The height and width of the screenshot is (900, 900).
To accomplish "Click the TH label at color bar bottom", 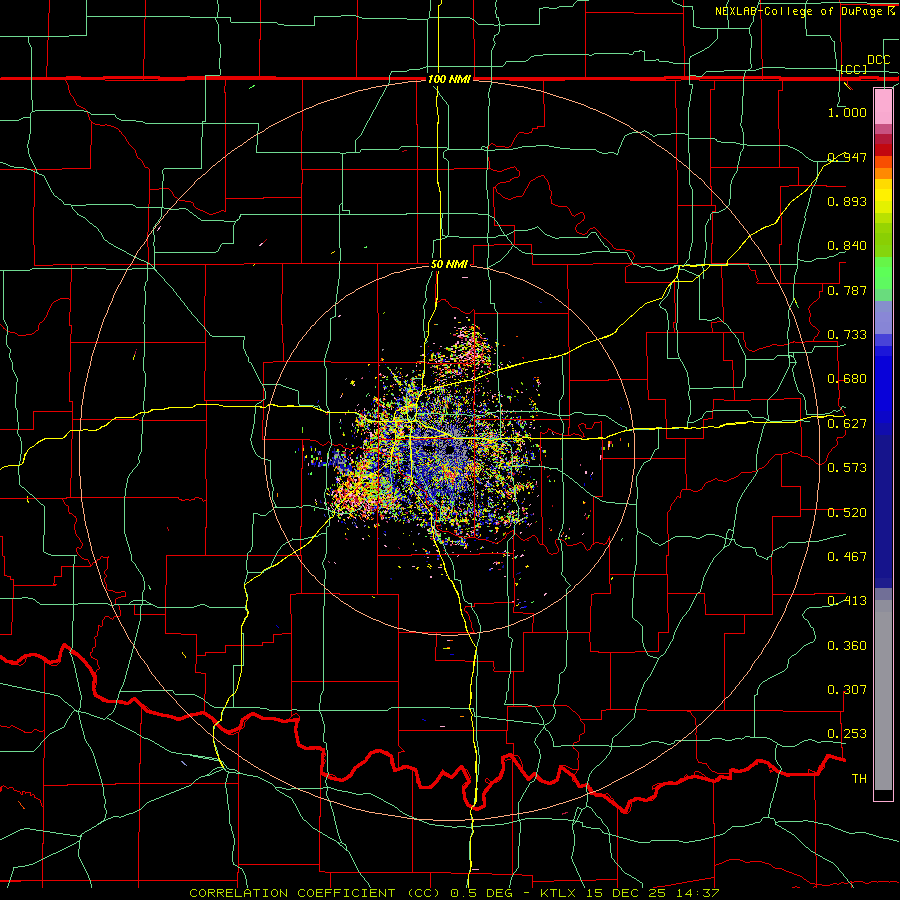I will [859, 779].
